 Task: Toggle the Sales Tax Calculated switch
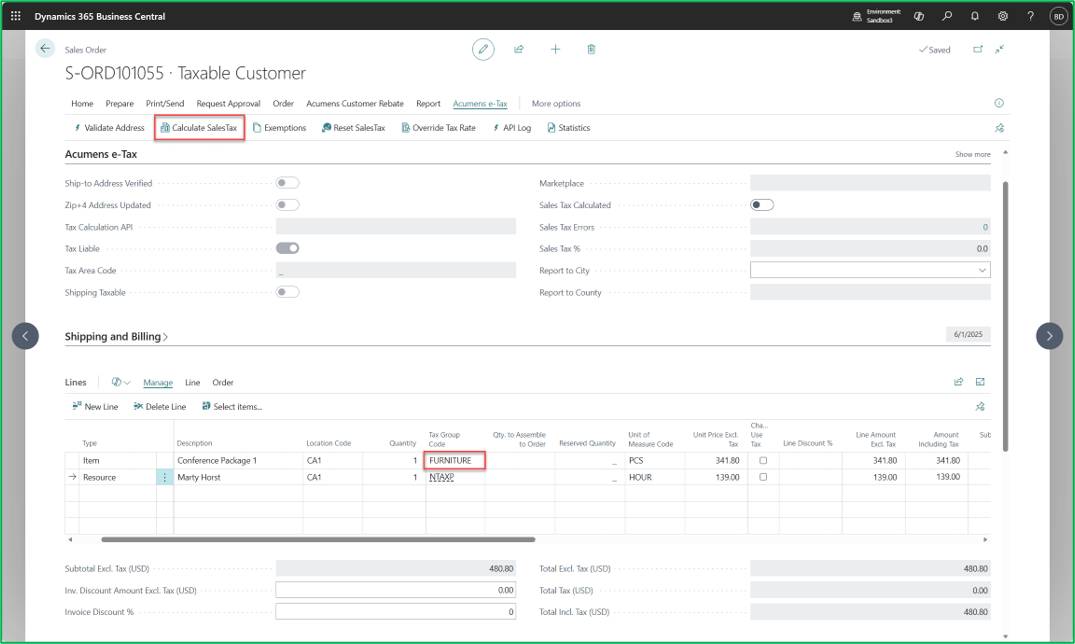762,205
